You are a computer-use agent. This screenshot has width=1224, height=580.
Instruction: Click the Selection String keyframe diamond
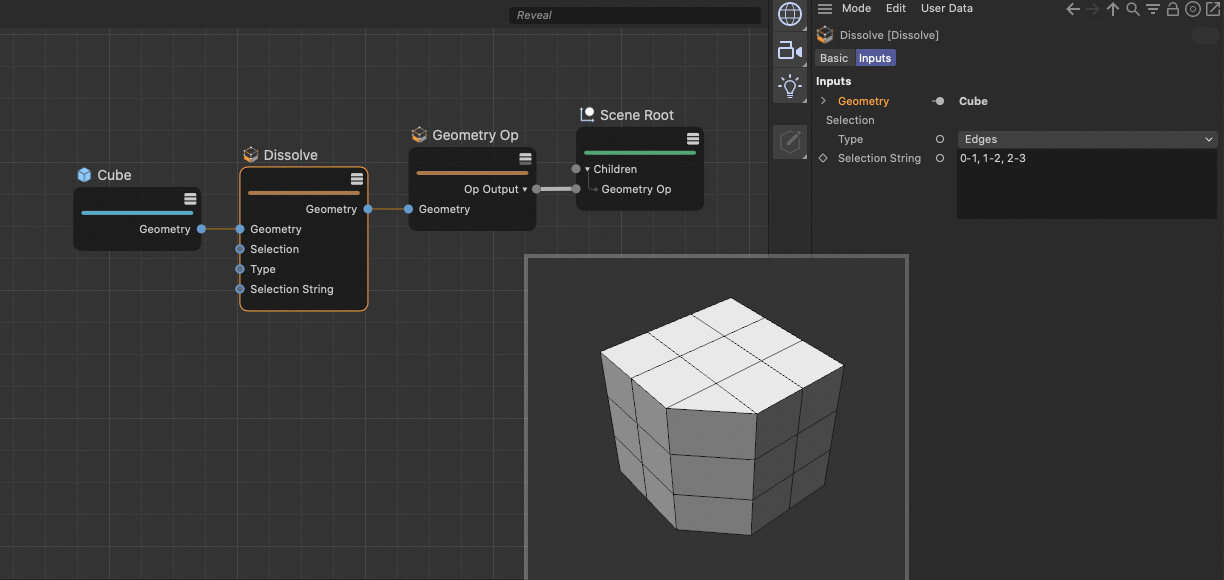pos(823,158)
